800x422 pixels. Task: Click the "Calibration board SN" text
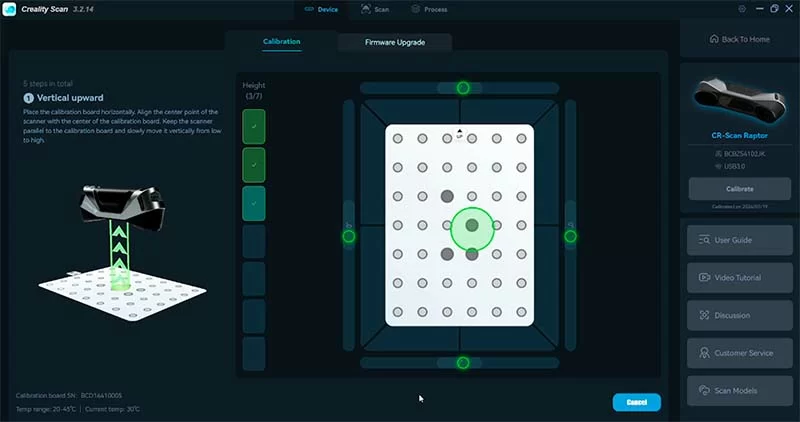[69, 395]
